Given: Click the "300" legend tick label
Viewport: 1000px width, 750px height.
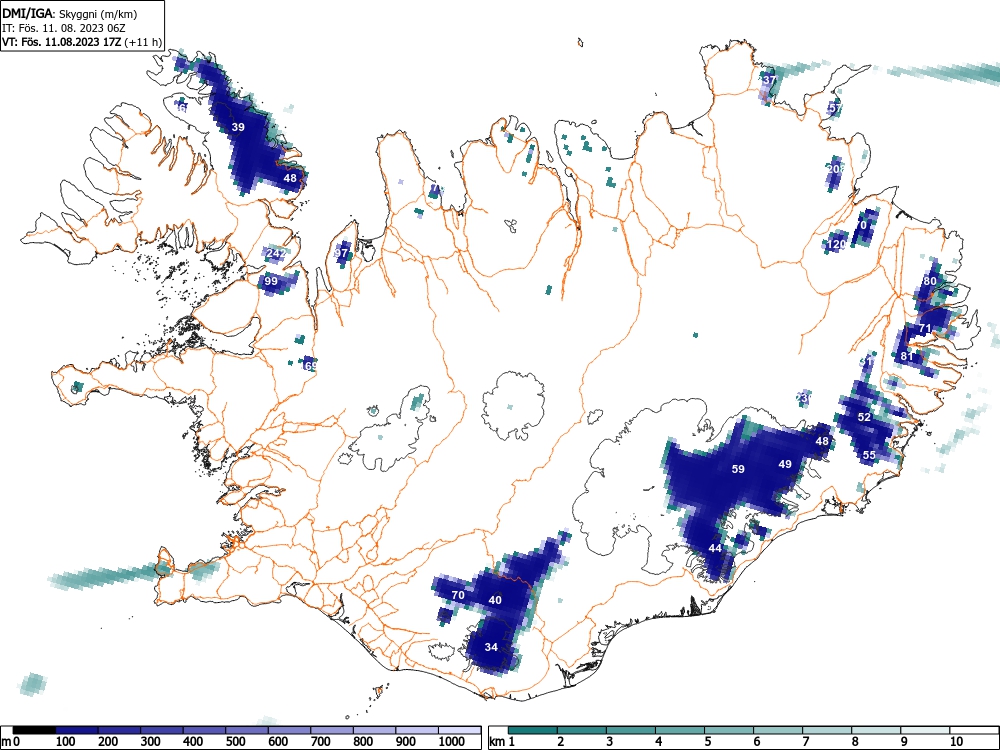Looking at the screenshot, I should 151,742.
